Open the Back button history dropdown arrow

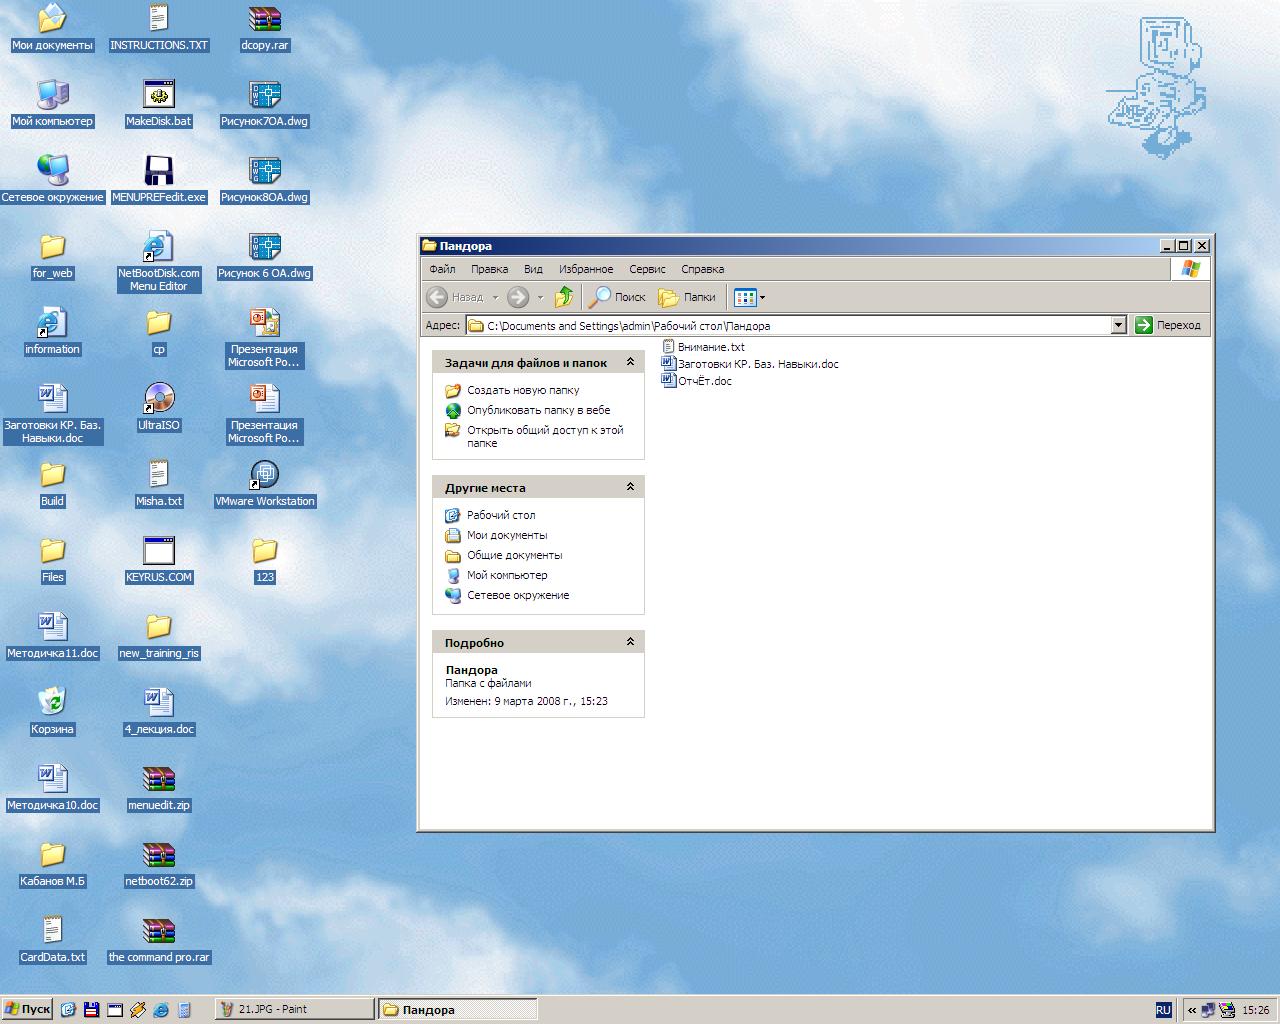tap(495, 297)
